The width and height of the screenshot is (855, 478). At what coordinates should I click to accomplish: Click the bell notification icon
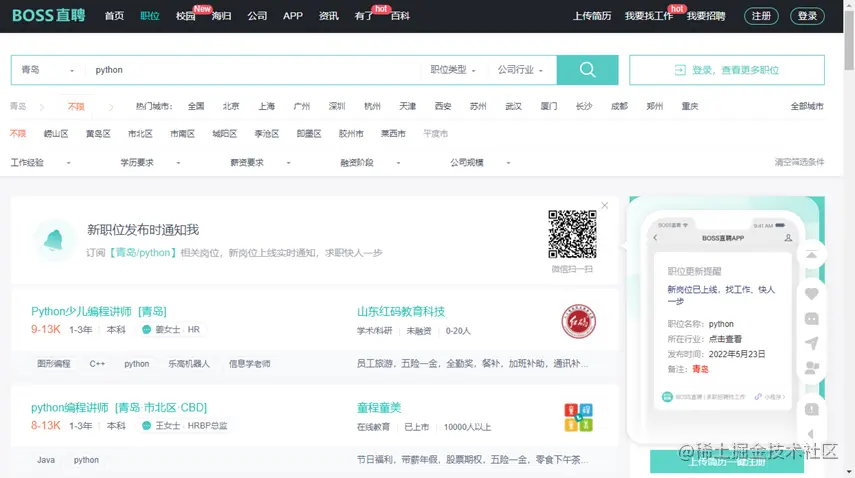53,240
